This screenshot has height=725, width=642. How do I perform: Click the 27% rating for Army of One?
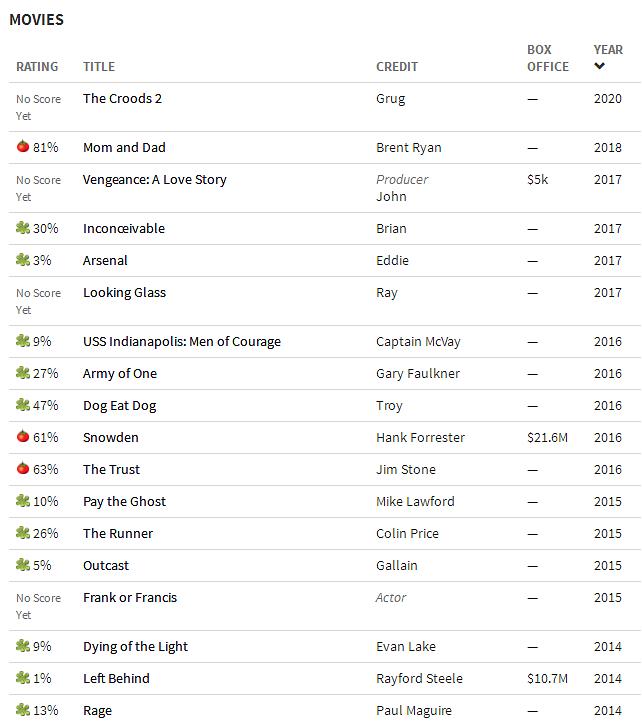point(45,373)
